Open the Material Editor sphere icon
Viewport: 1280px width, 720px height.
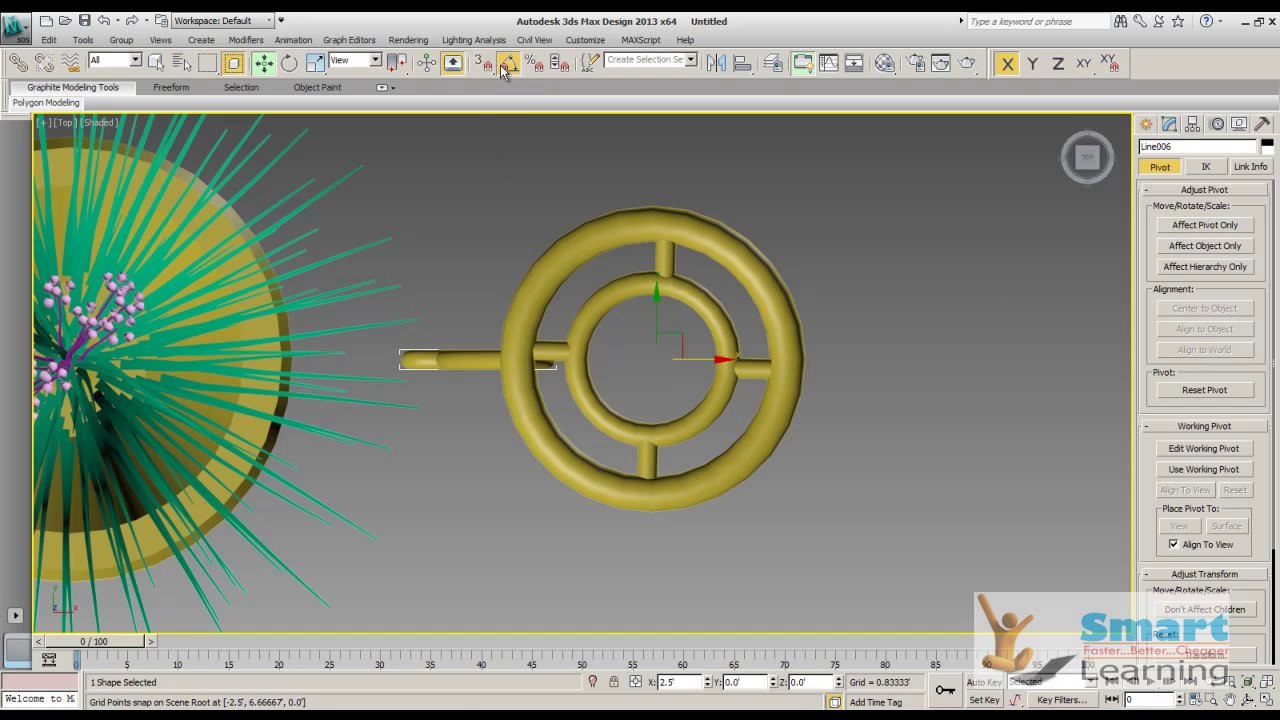click(x=884, y=63)
